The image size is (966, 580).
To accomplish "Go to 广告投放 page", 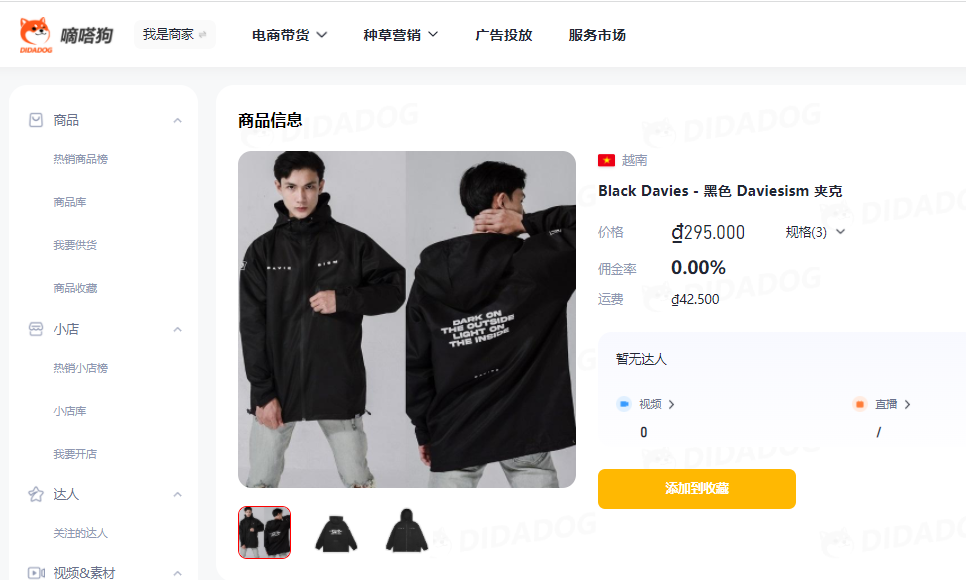I will pyautogui.click(x=503, y=35).
